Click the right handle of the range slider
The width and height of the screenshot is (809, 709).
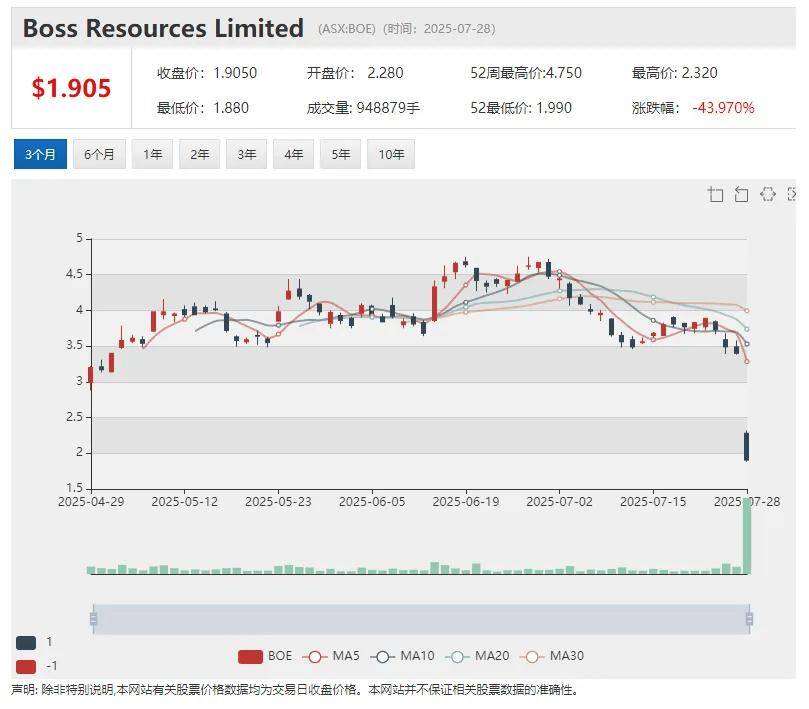tap(749, 618)
